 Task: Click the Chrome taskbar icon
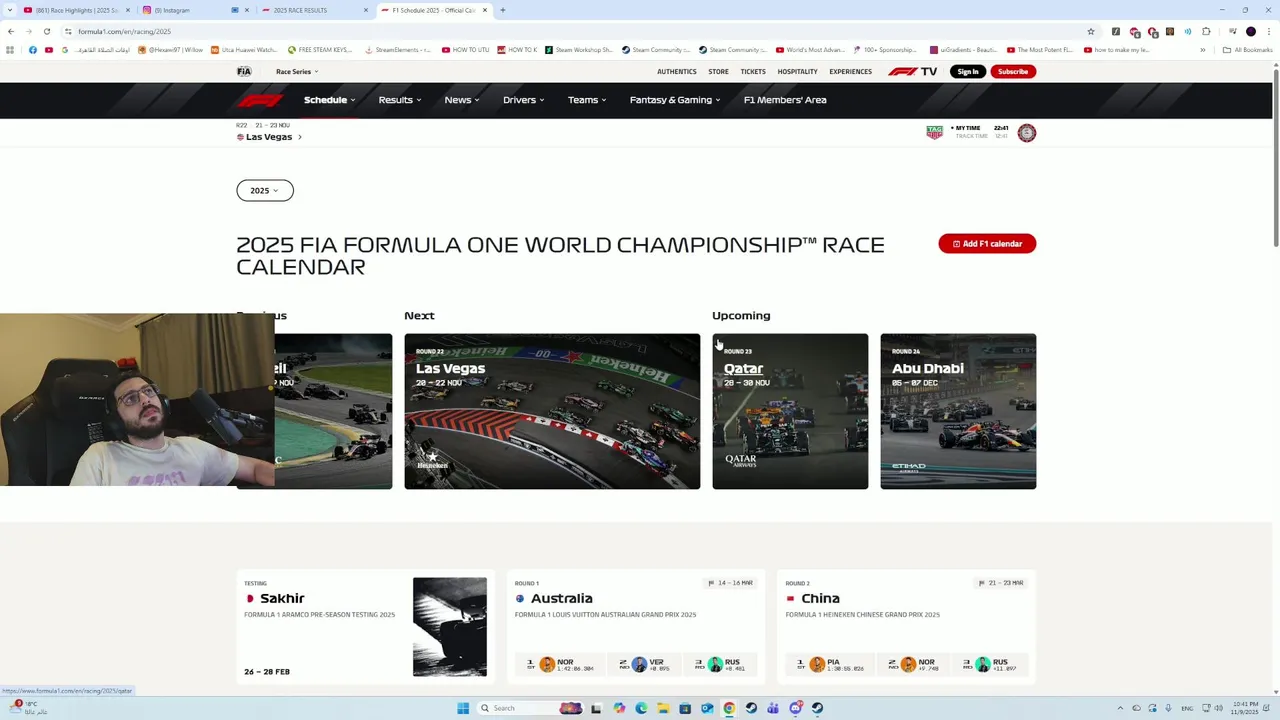pyautogui.click(x=729, y=708)
